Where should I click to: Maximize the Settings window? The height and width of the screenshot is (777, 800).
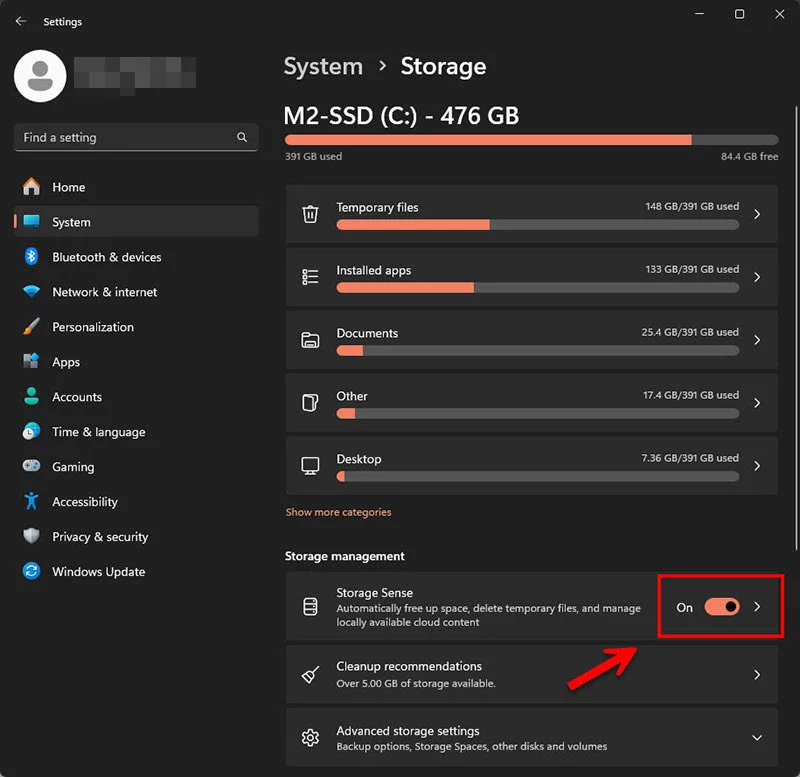pos(739,14)
